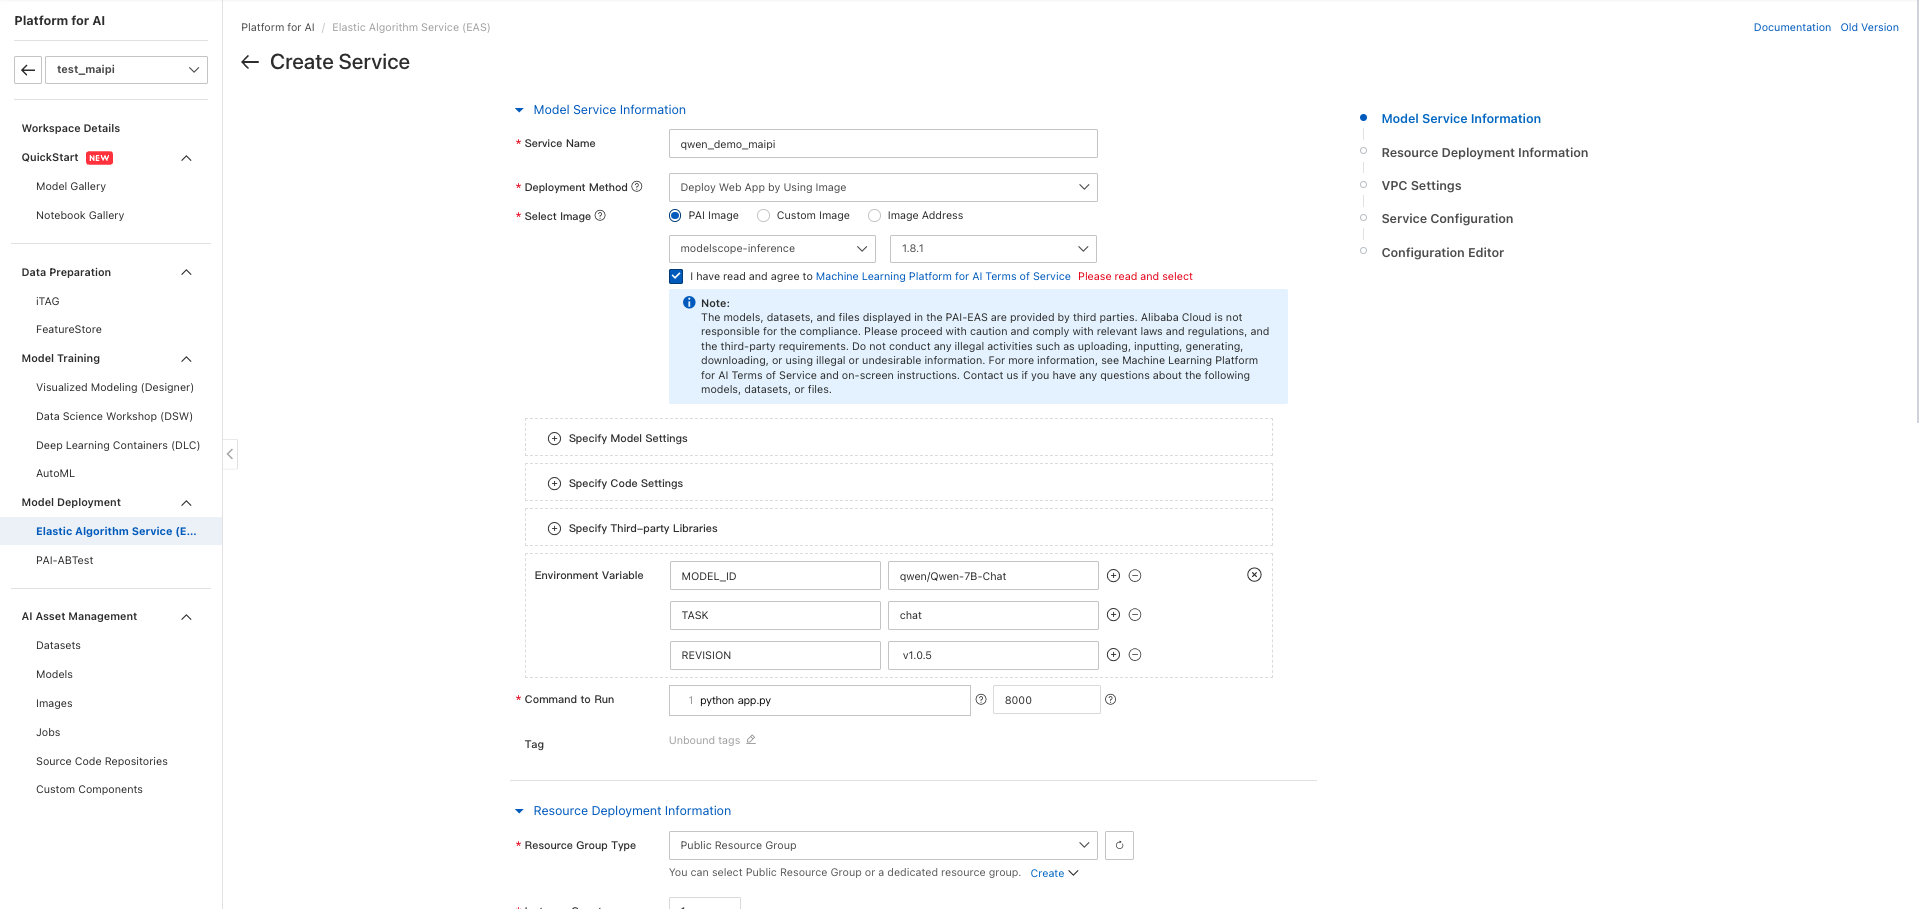Add a variable after the TASK row

click(x=1113, y=615)
